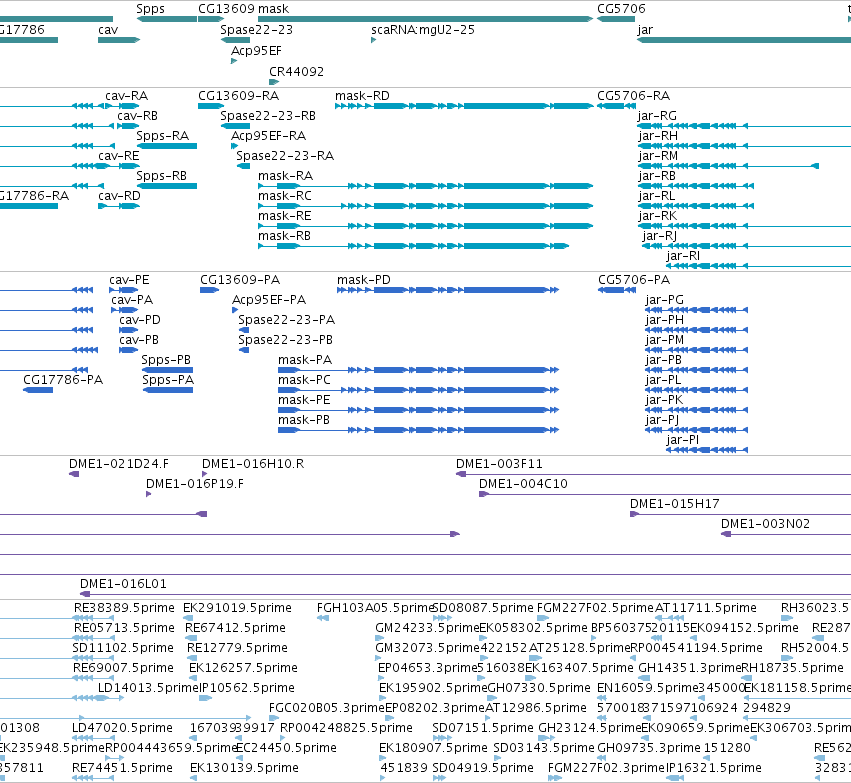Click the DME1-004C10 clone label
The height and width of the screenshot is (783, 851).
coord(523,484)
